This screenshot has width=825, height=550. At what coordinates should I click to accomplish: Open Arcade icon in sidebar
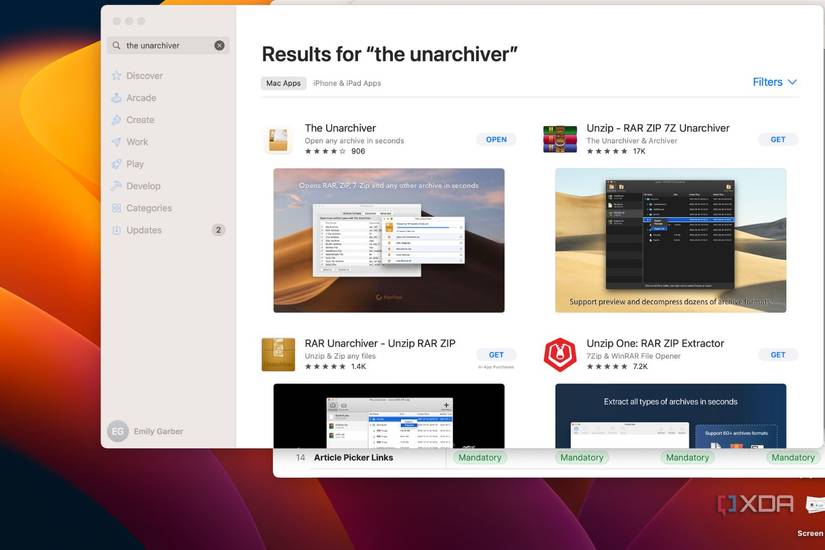pyautogui.click(x=117, y=98)
